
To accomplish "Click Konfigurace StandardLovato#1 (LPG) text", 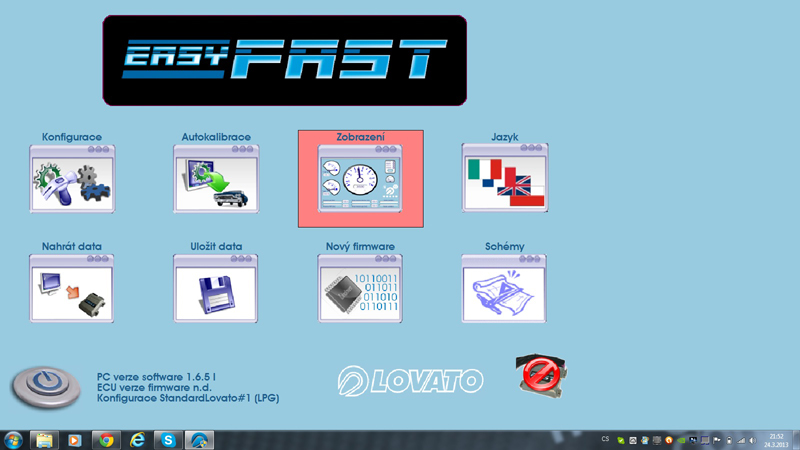I will click(x=188, y=398).
